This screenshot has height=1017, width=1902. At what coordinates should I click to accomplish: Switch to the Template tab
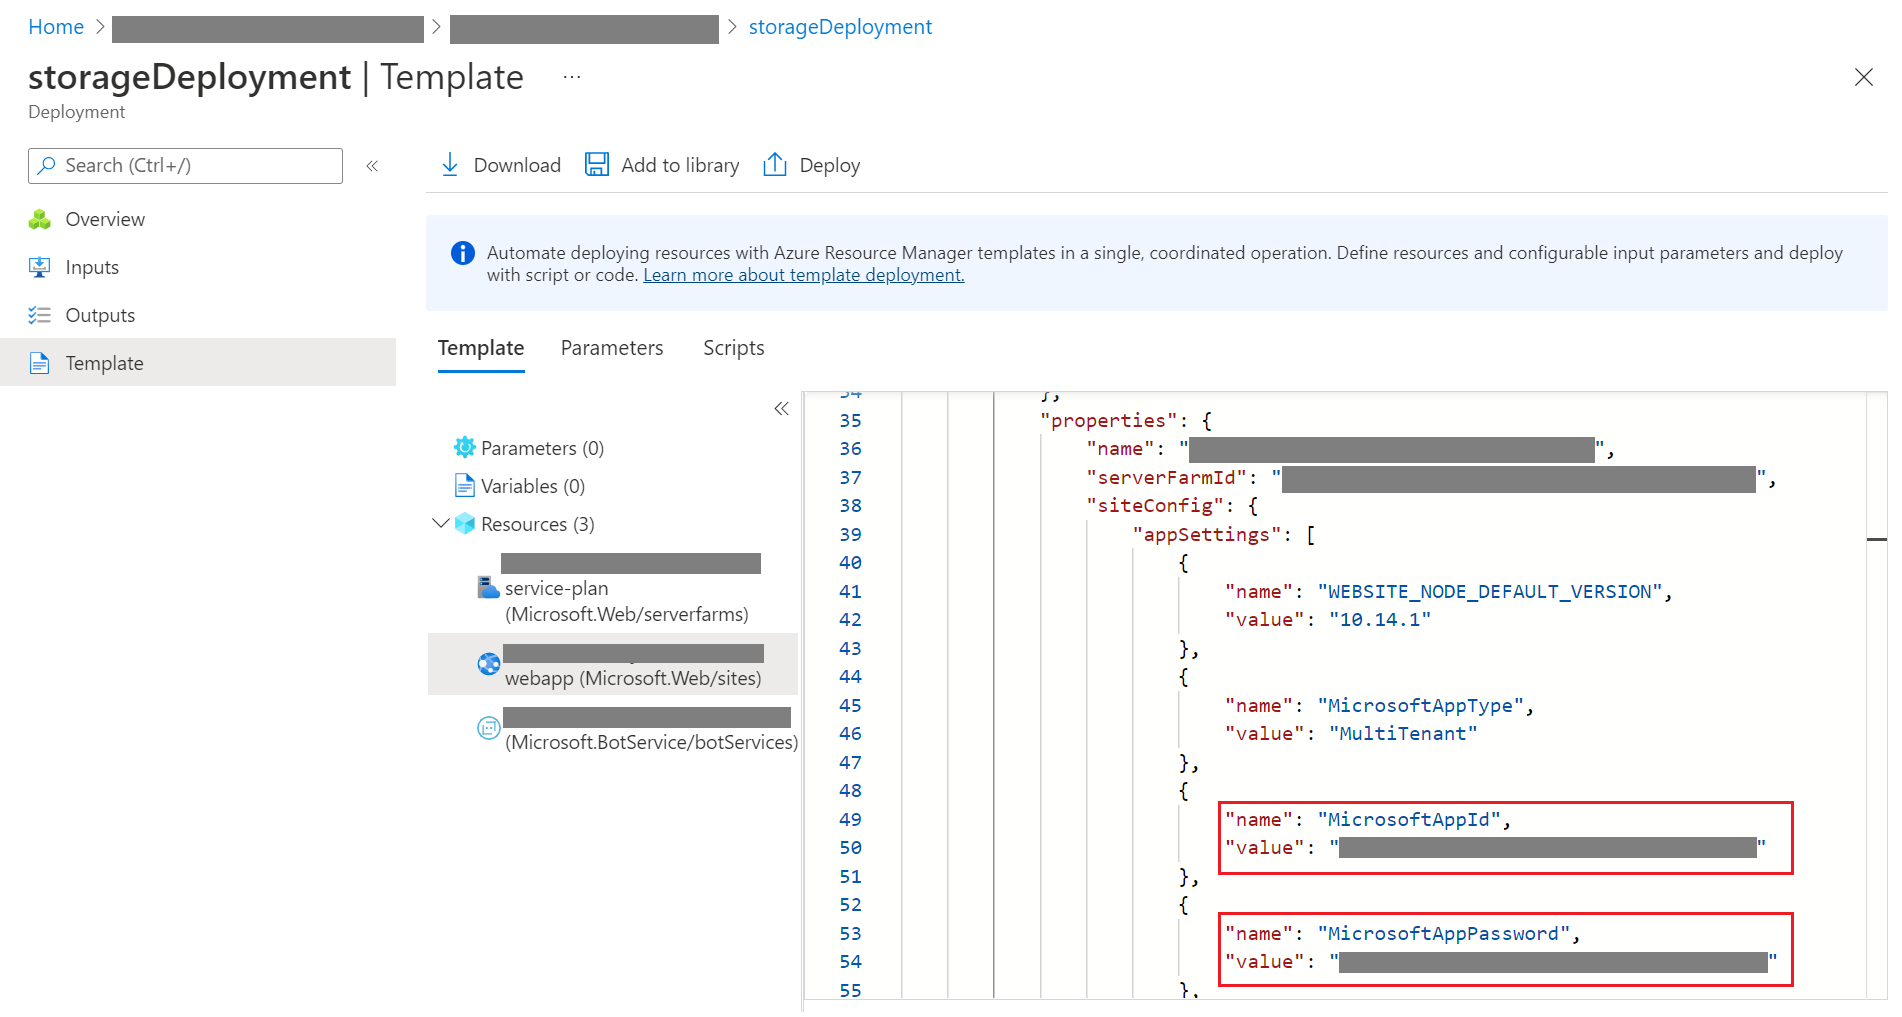coord(481,348)
